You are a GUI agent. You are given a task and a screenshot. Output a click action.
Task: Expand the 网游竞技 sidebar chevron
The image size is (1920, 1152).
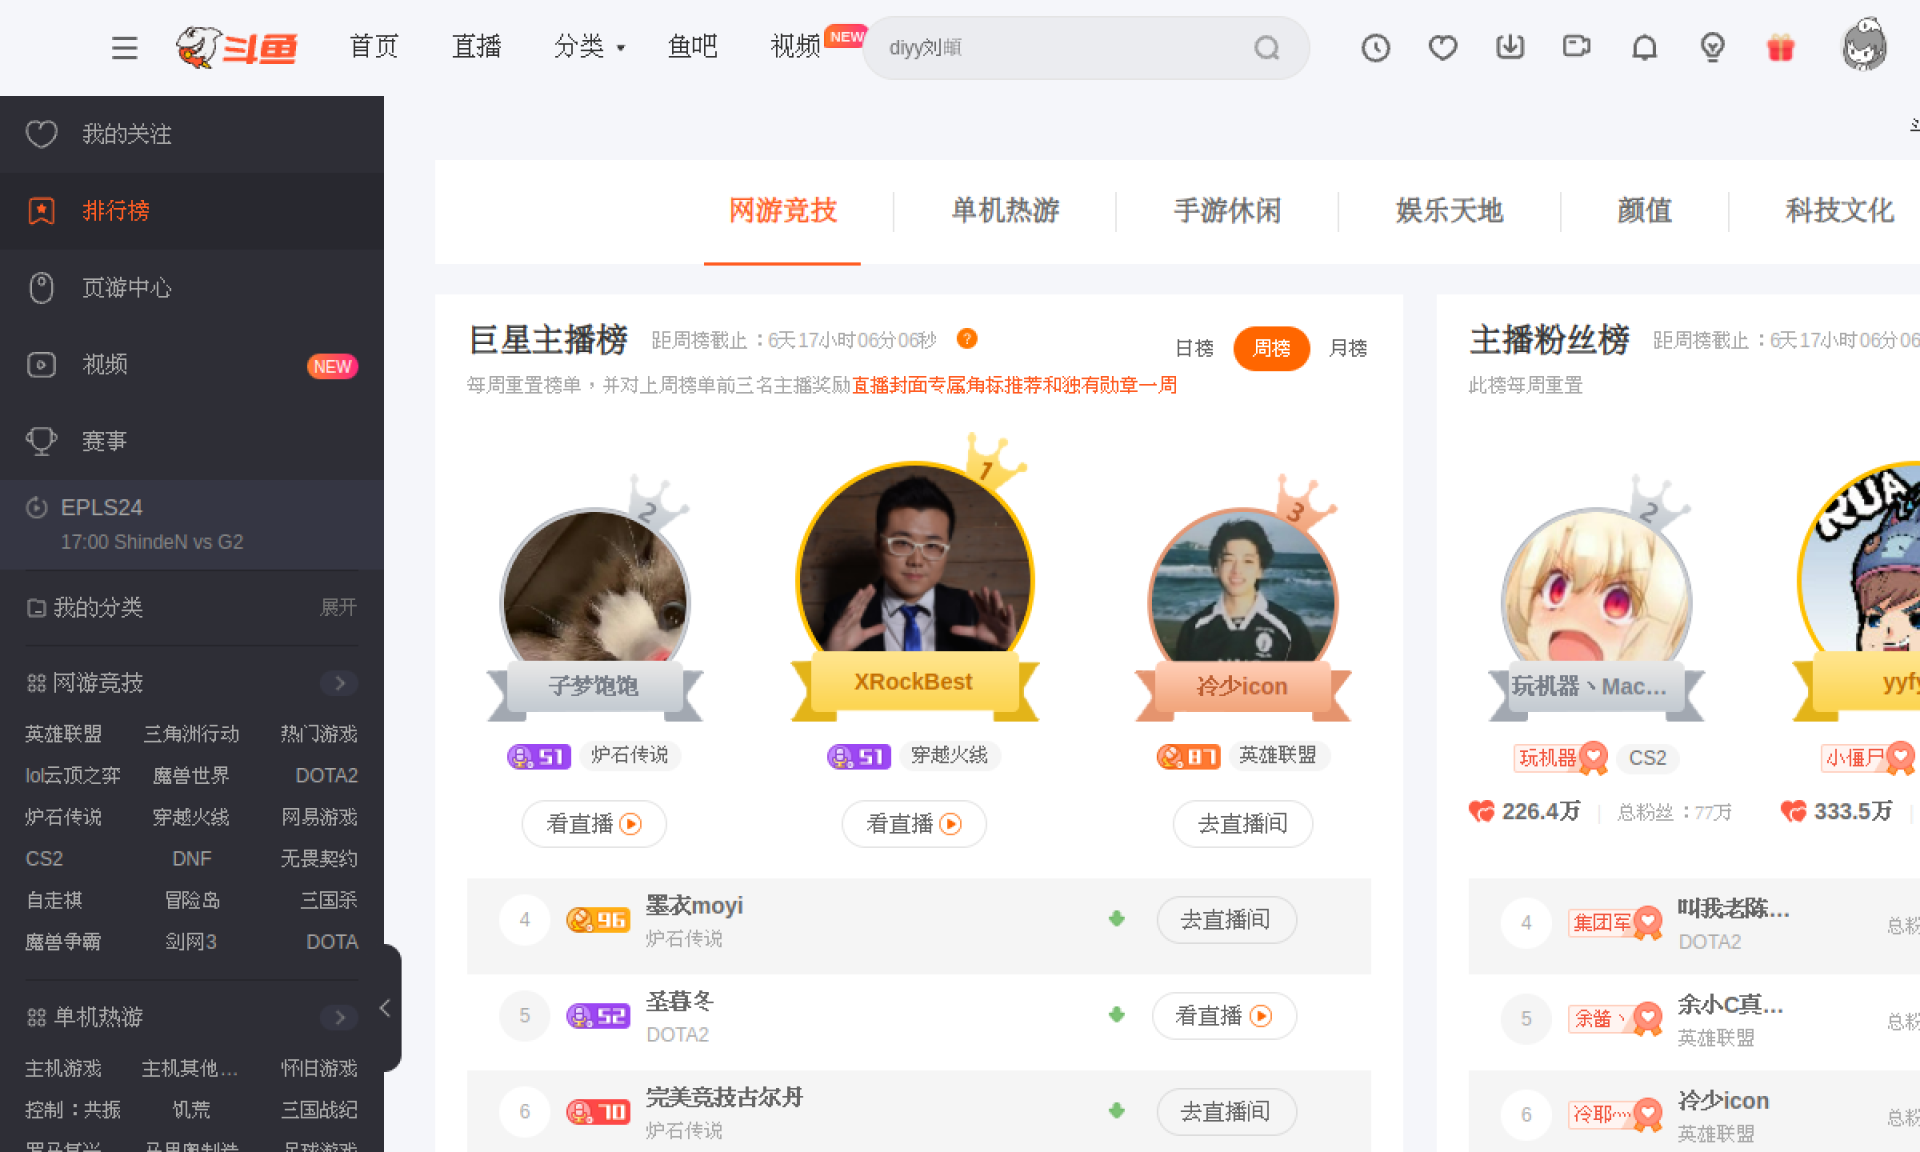click(x=339, y=683)
